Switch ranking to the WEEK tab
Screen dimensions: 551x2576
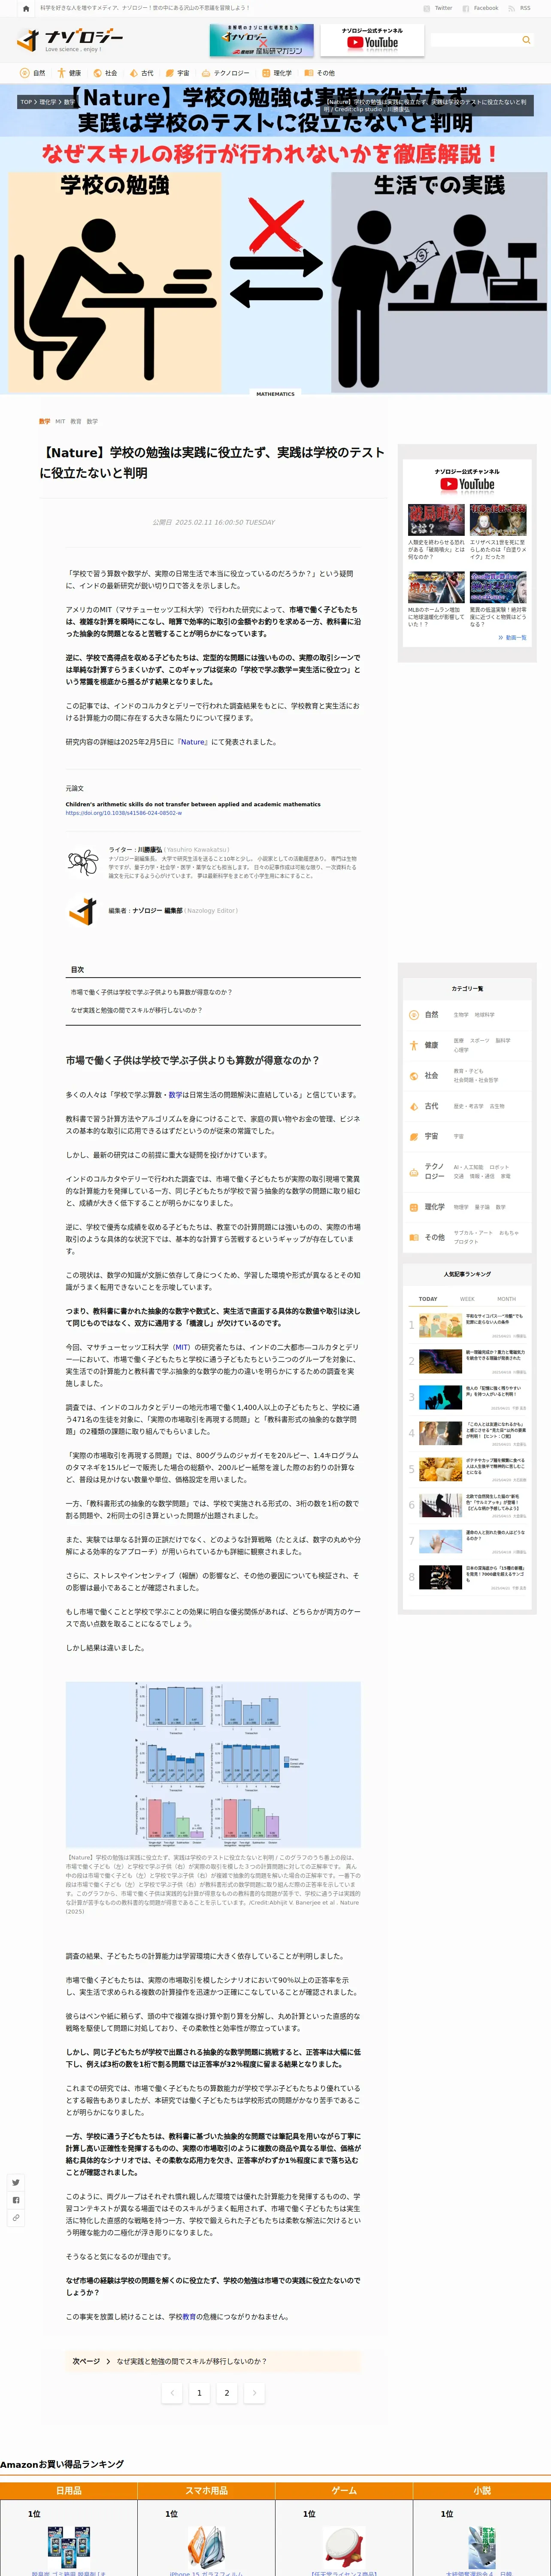(467, 1299)
